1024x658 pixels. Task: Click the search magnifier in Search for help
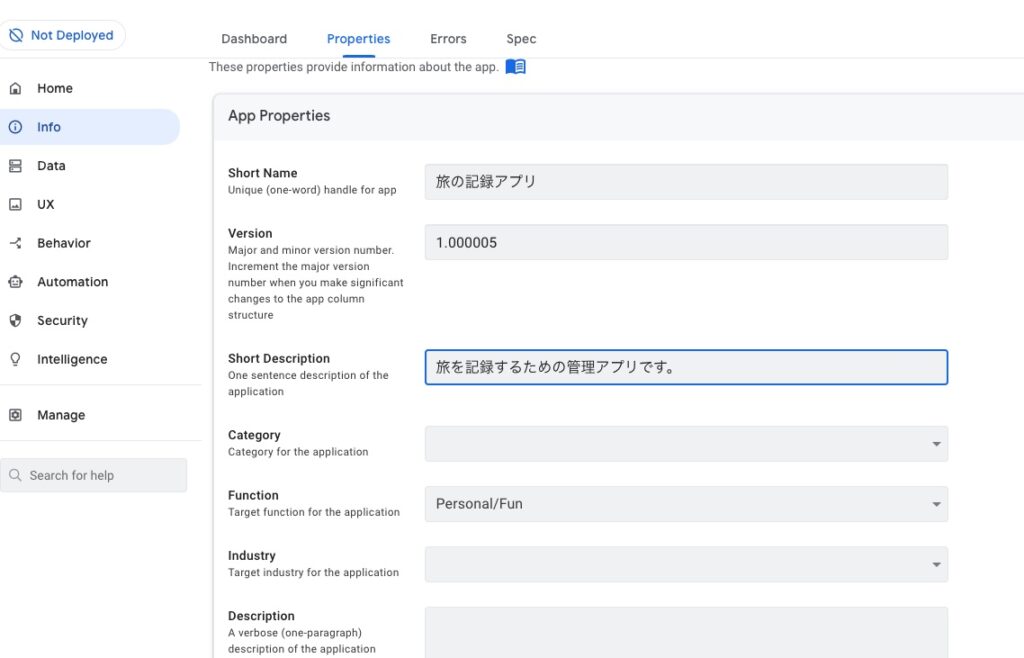(x=16, y=475)
